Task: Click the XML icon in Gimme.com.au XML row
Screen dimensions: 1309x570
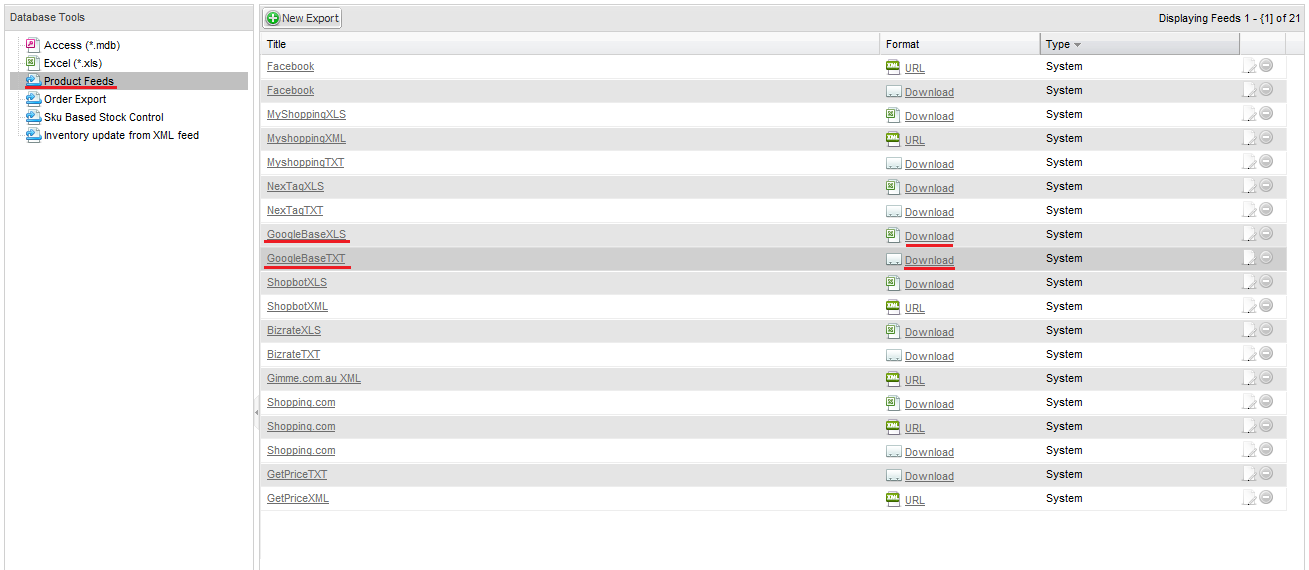Action: coord(893,379)
